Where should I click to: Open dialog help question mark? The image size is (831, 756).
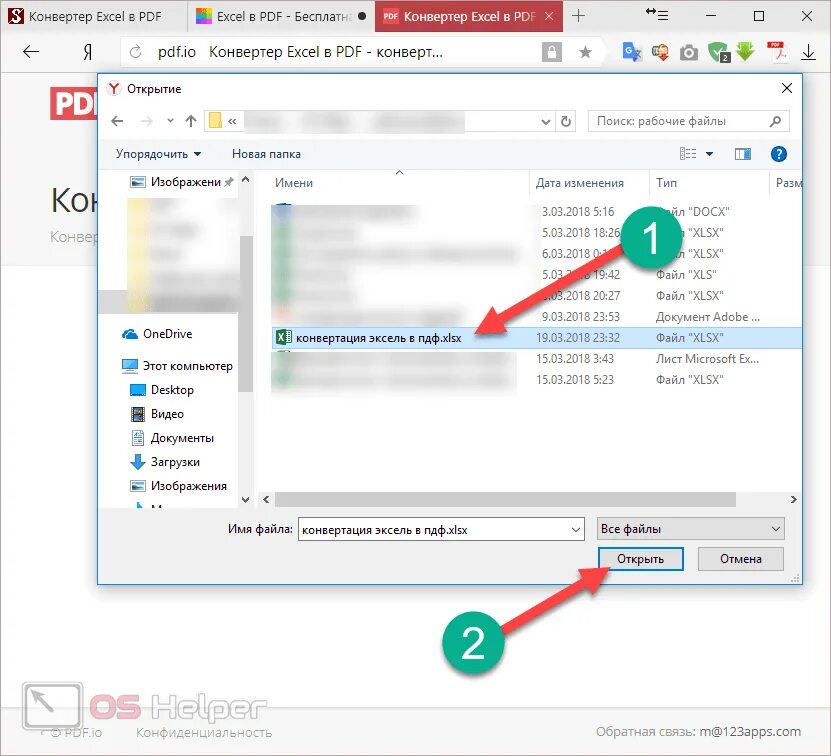tap(778, 154)
